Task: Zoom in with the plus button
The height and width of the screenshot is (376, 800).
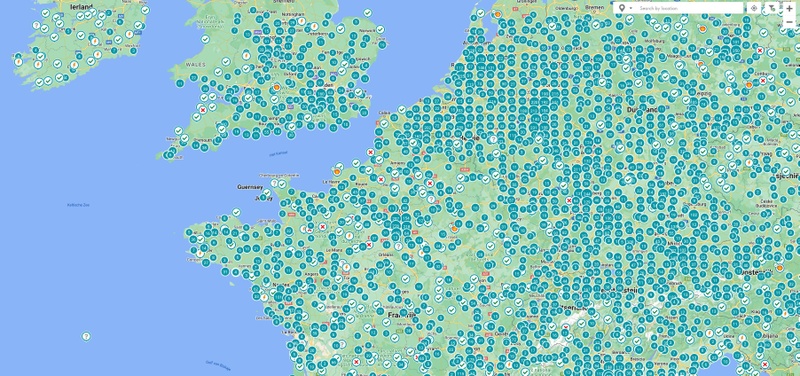Action: click(789, 9)
